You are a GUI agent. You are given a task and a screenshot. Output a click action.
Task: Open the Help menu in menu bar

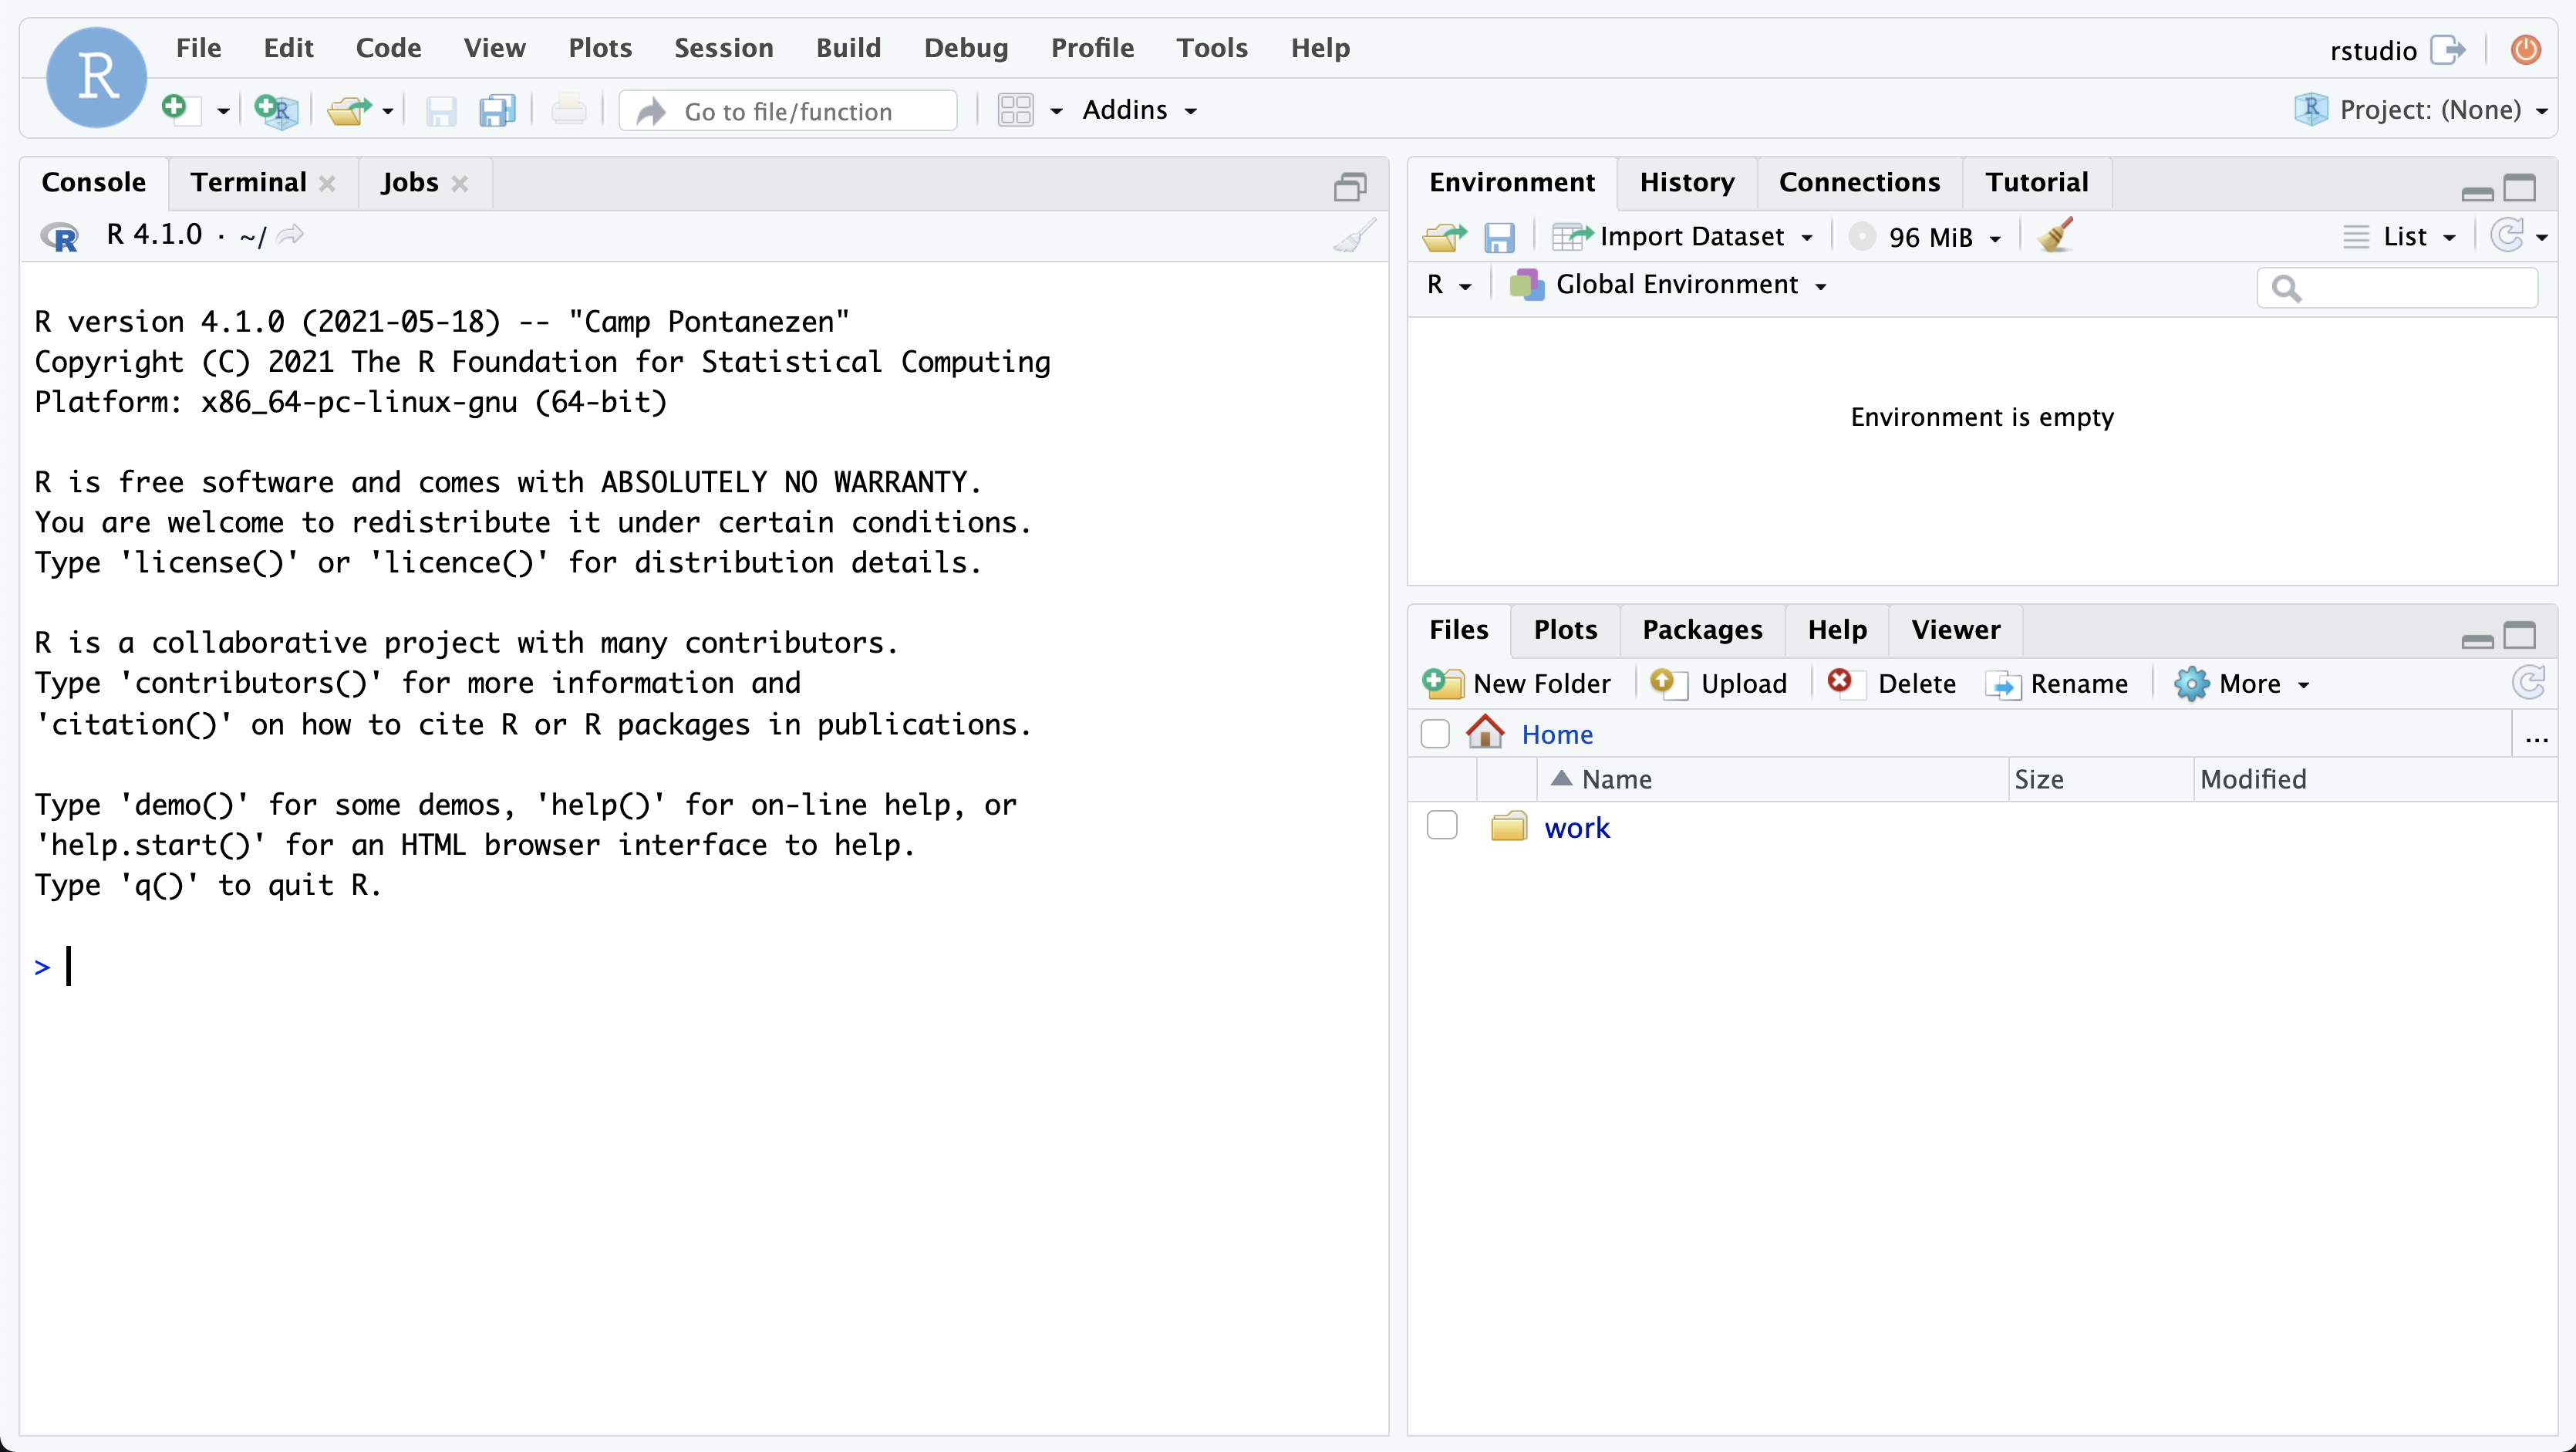click(1320, 48)
